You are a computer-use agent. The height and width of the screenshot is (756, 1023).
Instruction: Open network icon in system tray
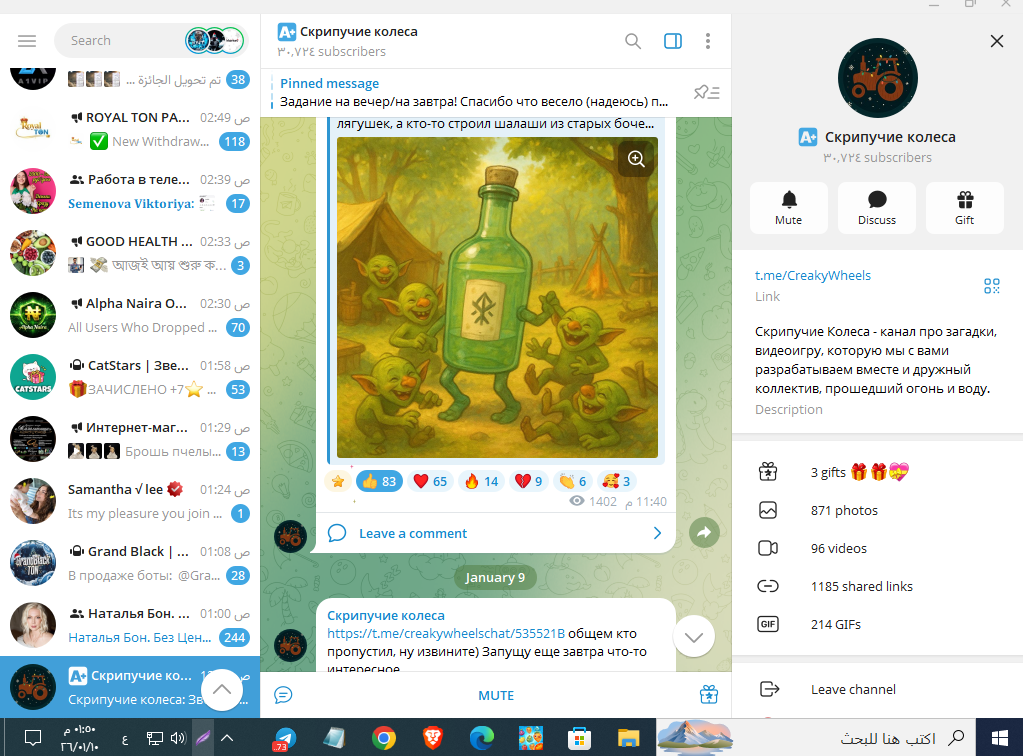click(155, 738)
